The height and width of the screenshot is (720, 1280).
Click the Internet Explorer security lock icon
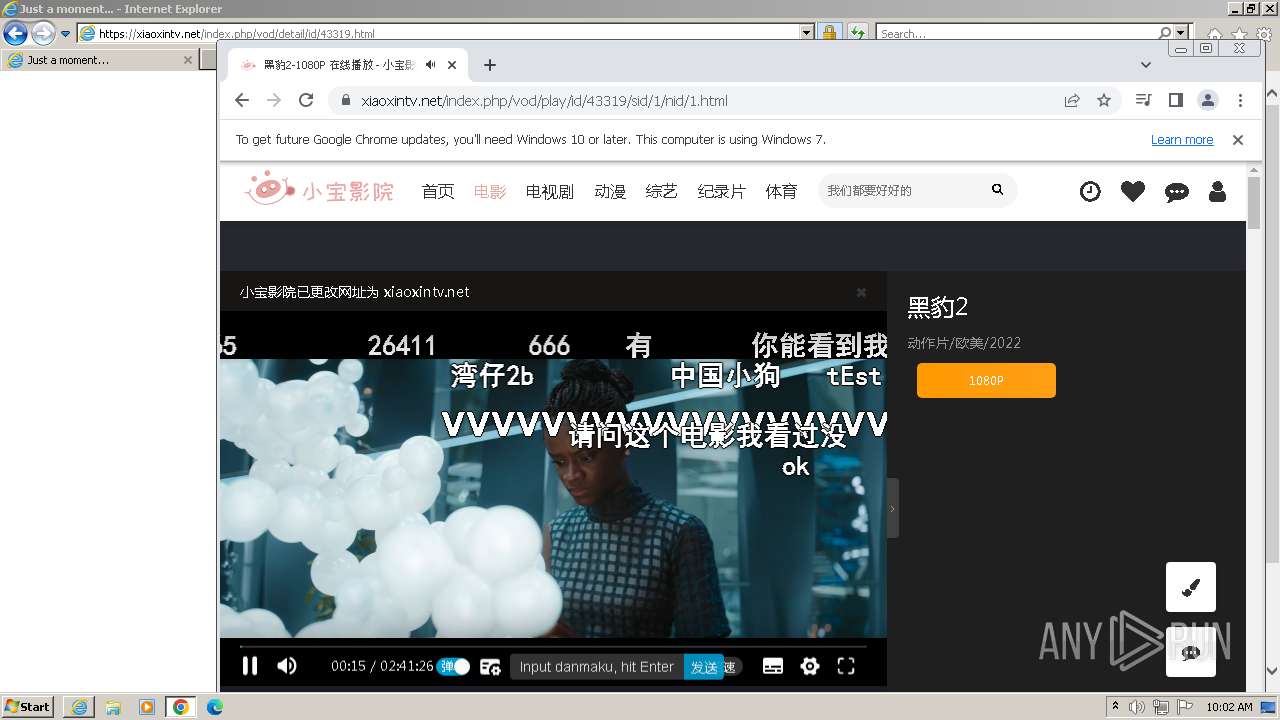829,33
